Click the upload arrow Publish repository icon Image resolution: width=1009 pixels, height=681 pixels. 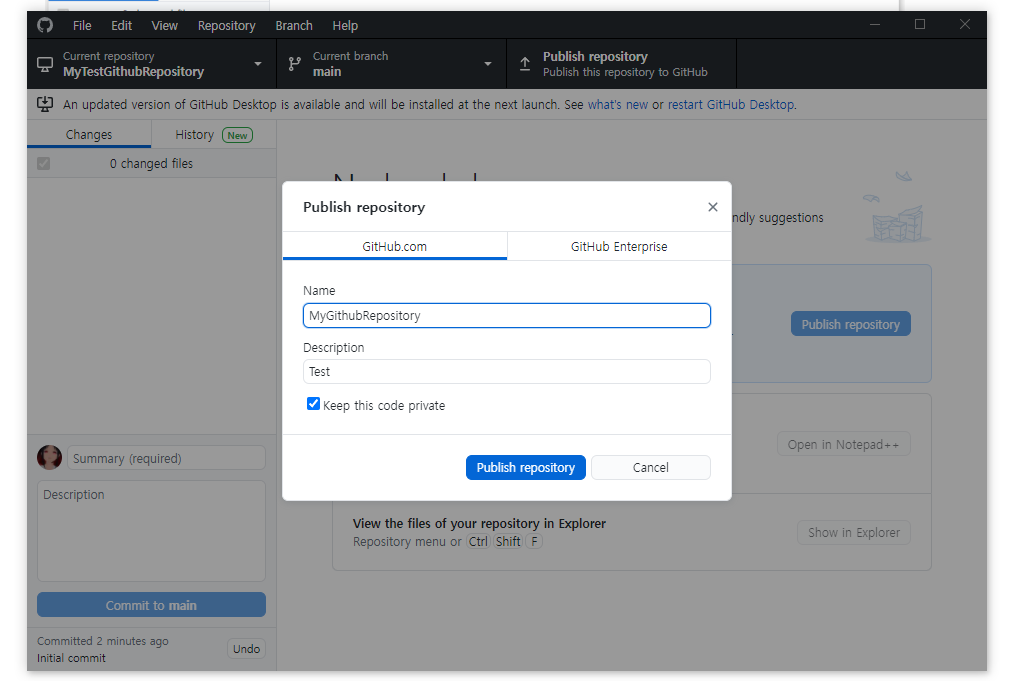pyautogui.click(x=525, y=64)
